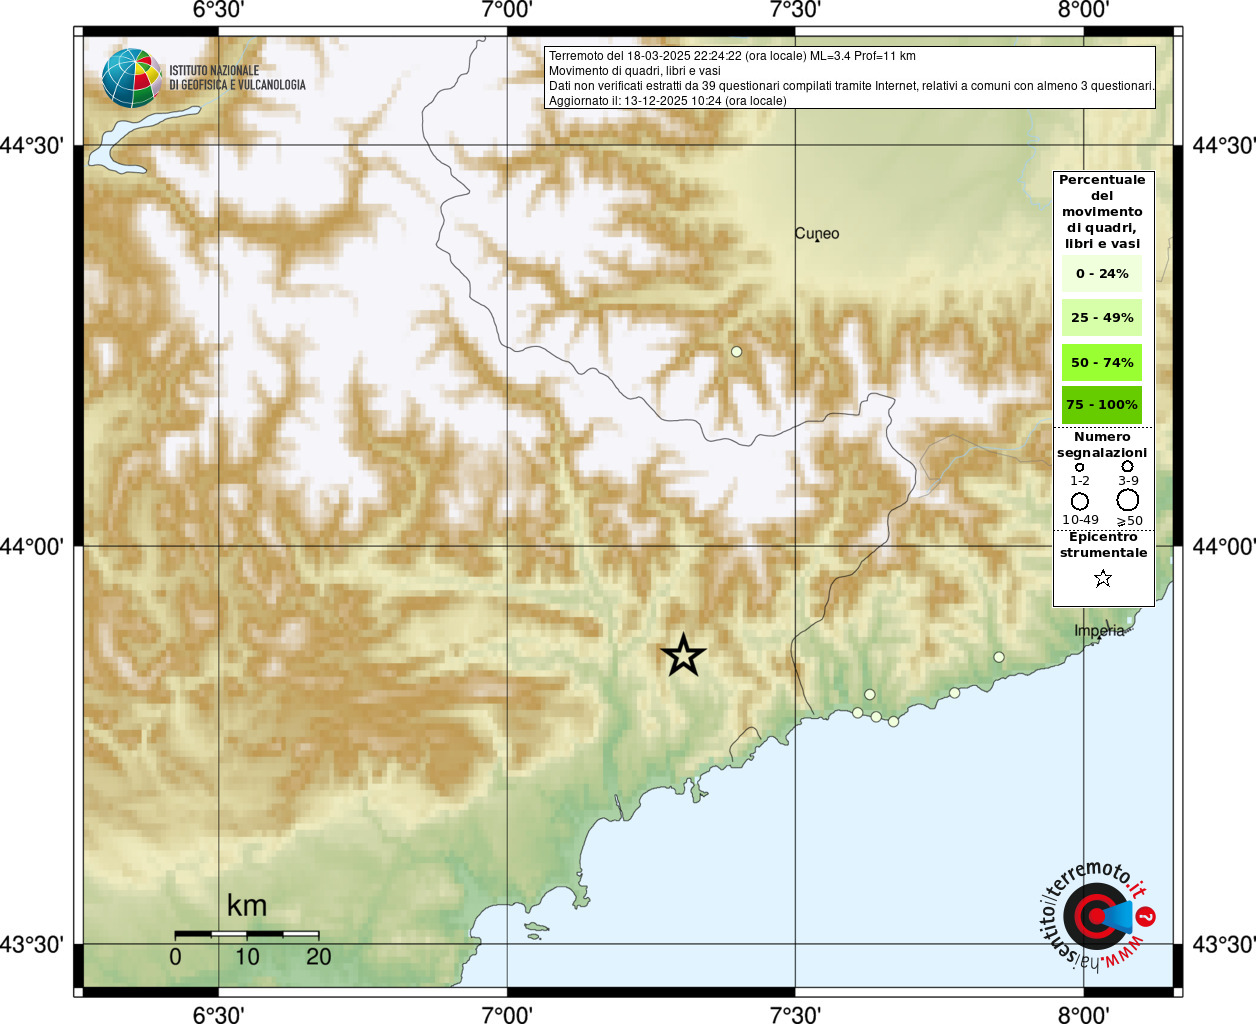Click the 'Istituto Nazionale di Geofisica e Vulcanologia' text
The height and width of the screenshot is (1024, 1256).
click(x=237, y=78)
